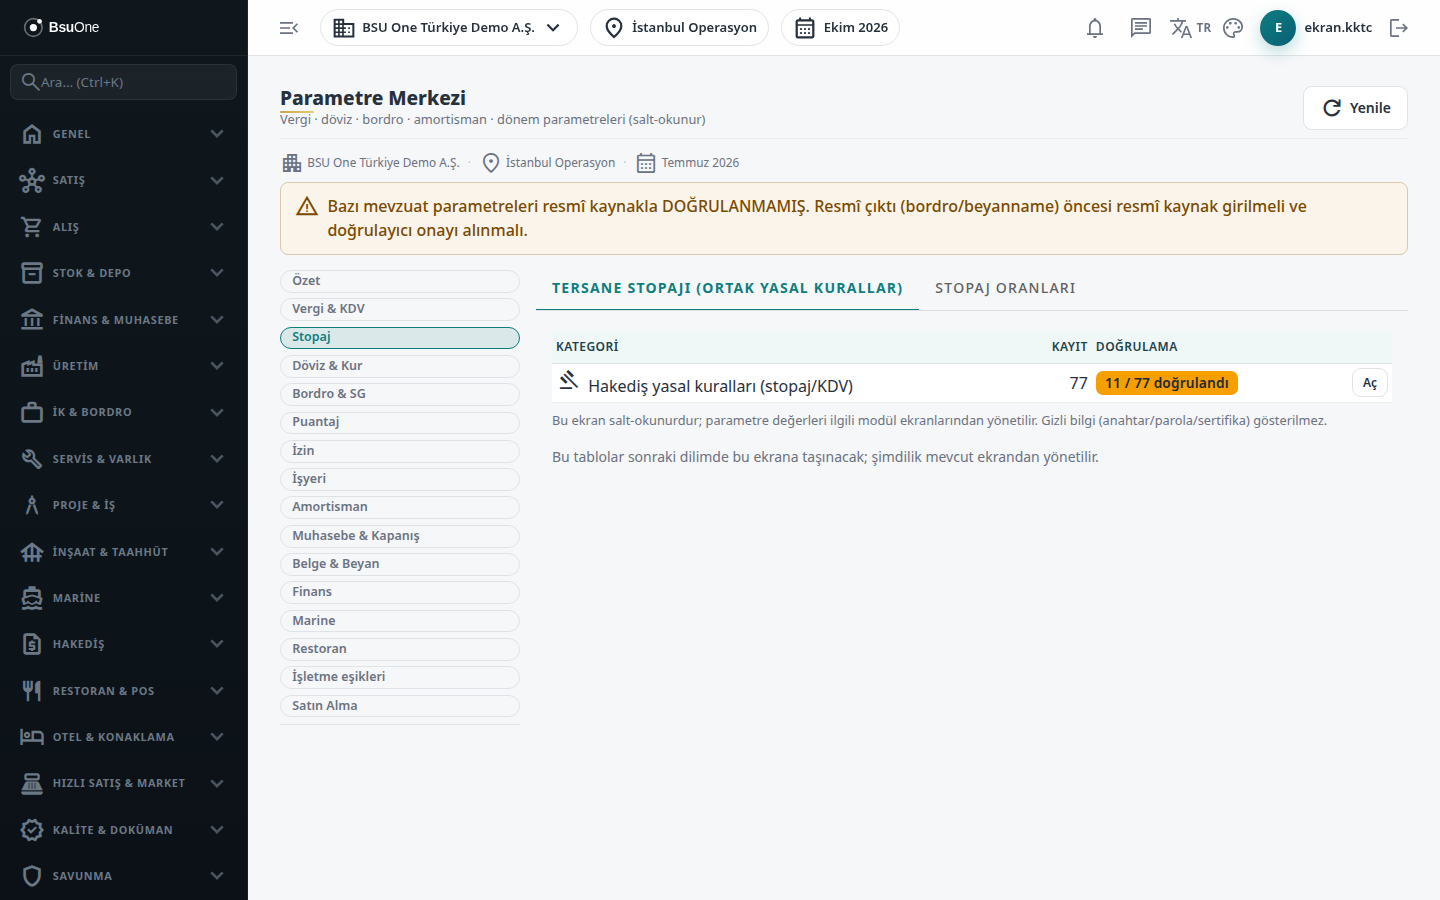This screenshot has width=1440, height=900.
Task: Open the messages chat icon
Action: pyautogui.click(x=1141, y=28)
